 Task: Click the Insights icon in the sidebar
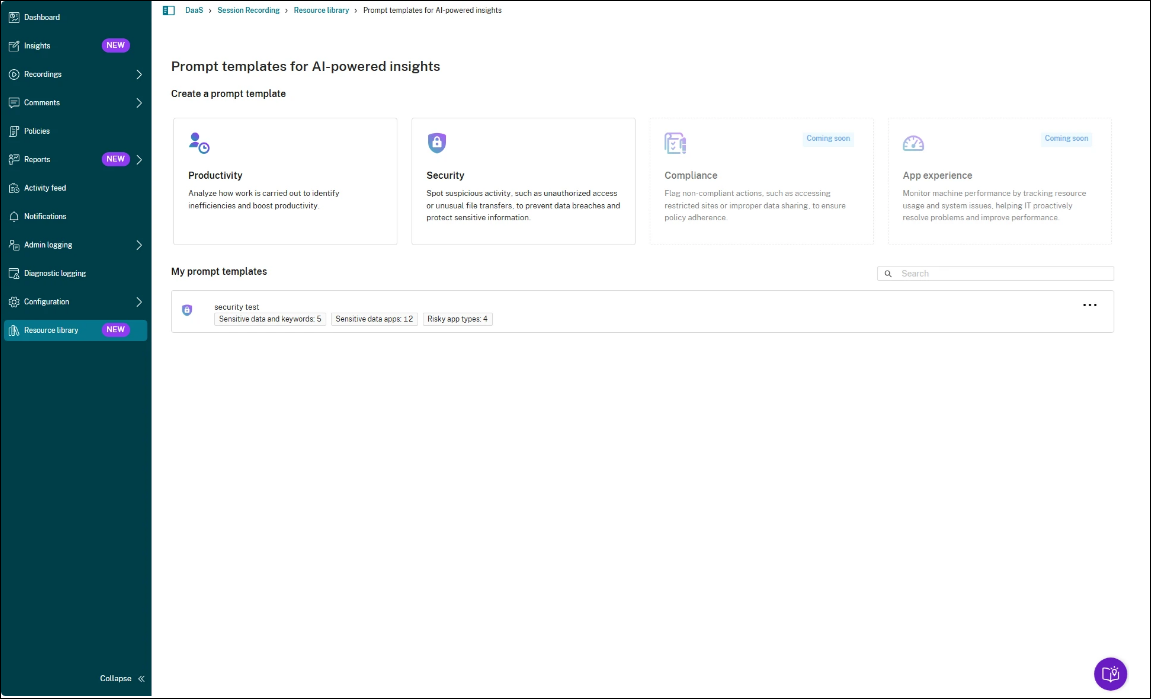click(13, 46)
